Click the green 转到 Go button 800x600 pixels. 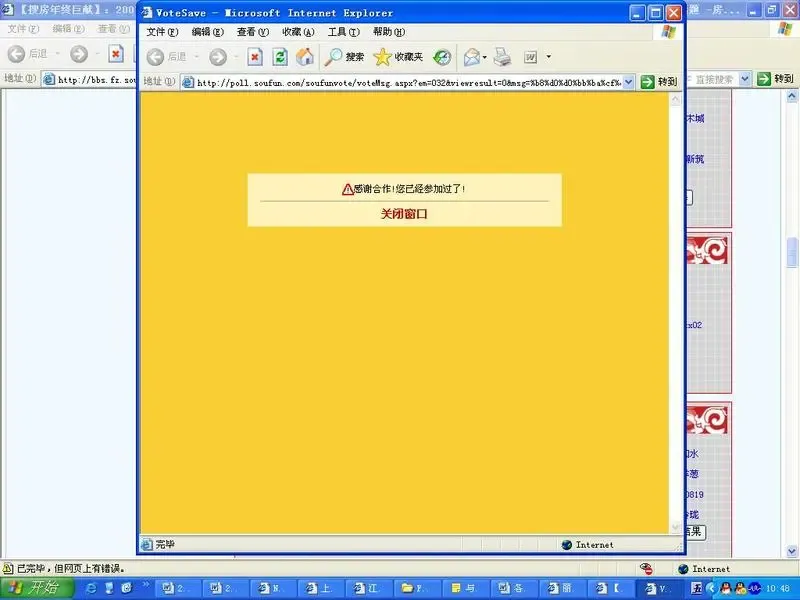pos(659,82)
